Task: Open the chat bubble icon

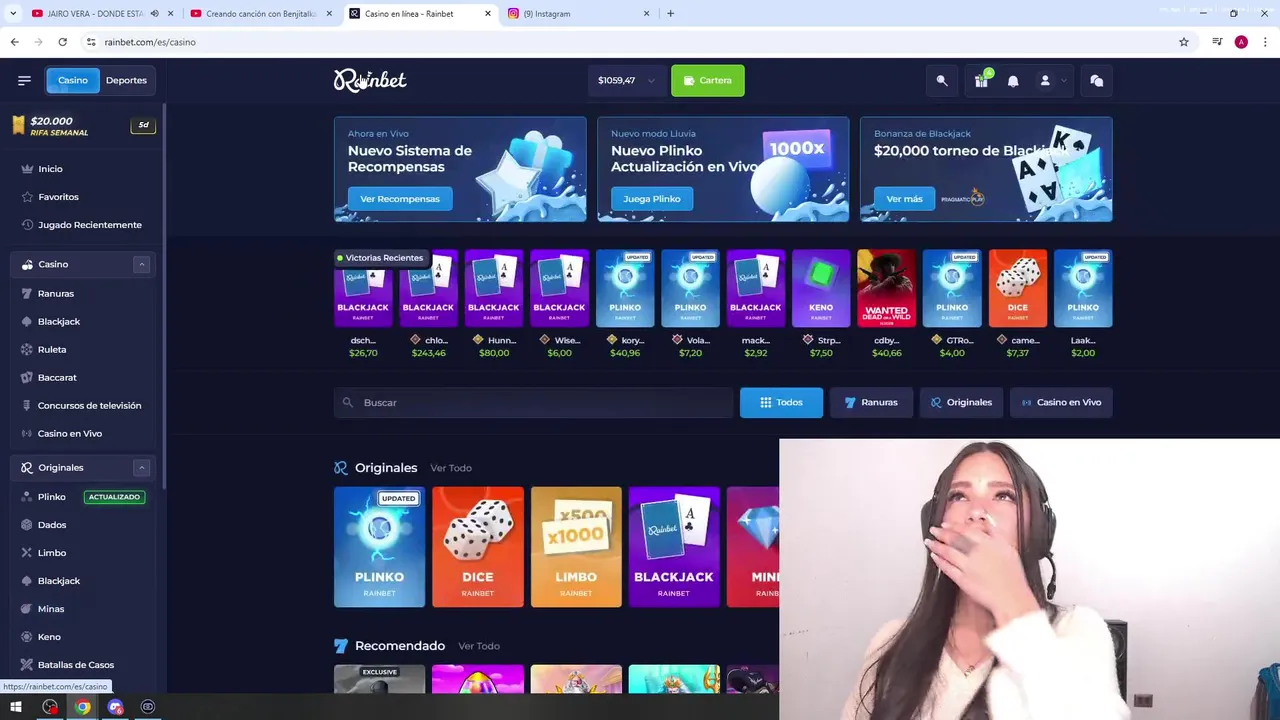Action: [1097, 81]
